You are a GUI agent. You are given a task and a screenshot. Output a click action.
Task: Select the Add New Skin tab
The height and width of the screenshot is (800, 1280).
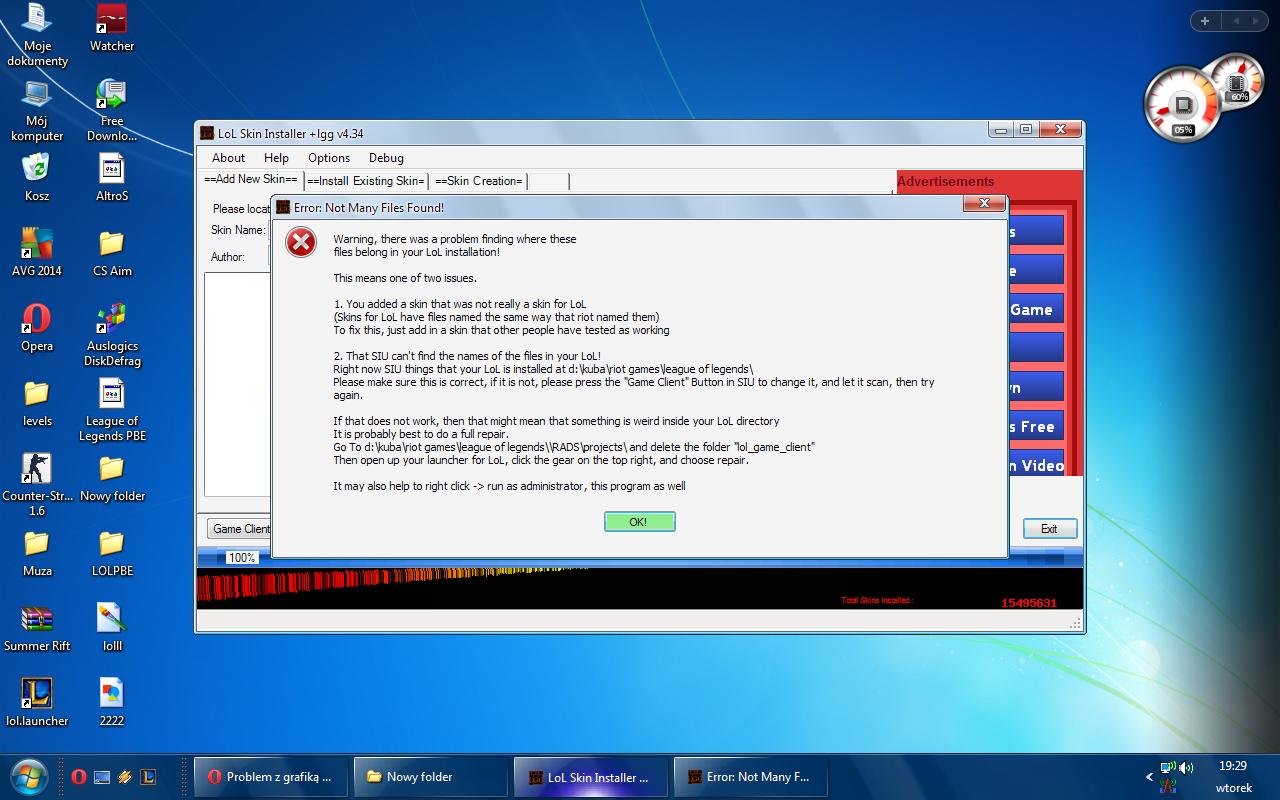tap(251, 180)
